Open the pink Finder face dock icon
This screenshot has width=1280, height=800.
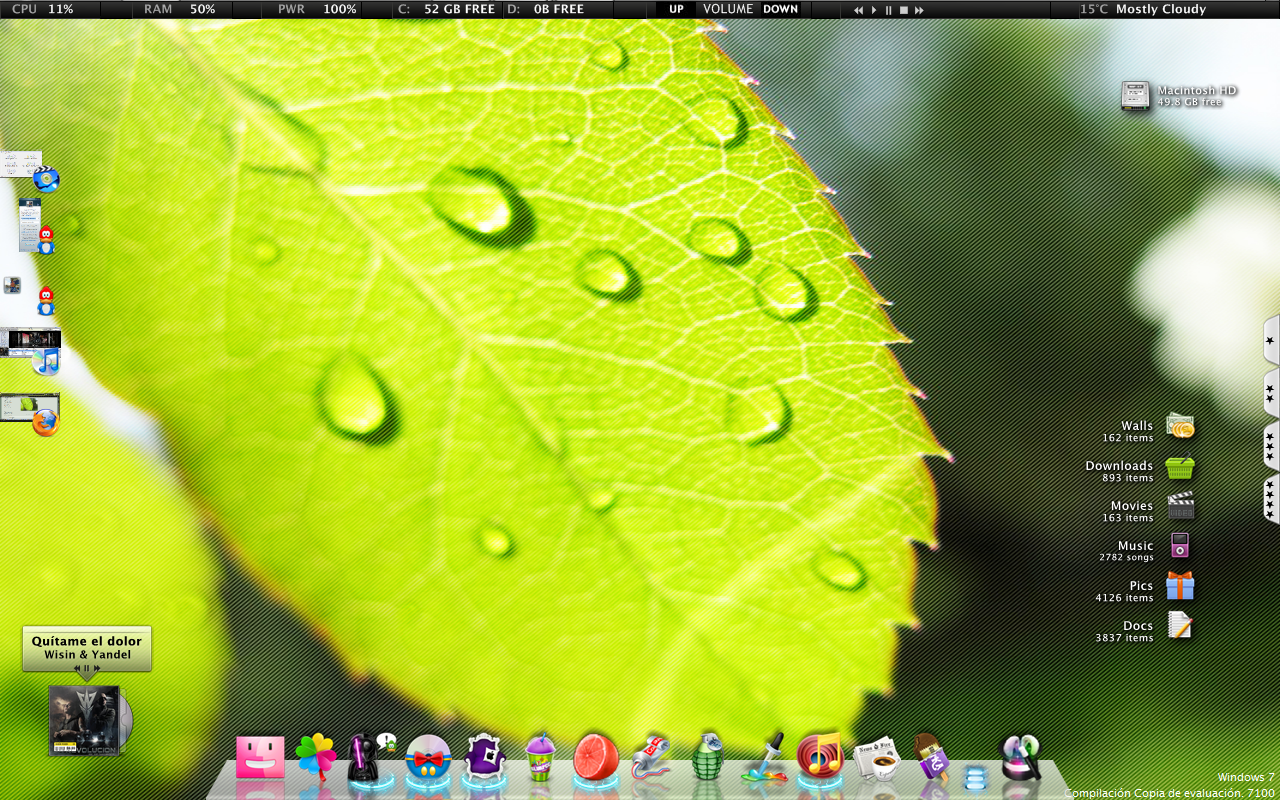click(x=260, y=757)
